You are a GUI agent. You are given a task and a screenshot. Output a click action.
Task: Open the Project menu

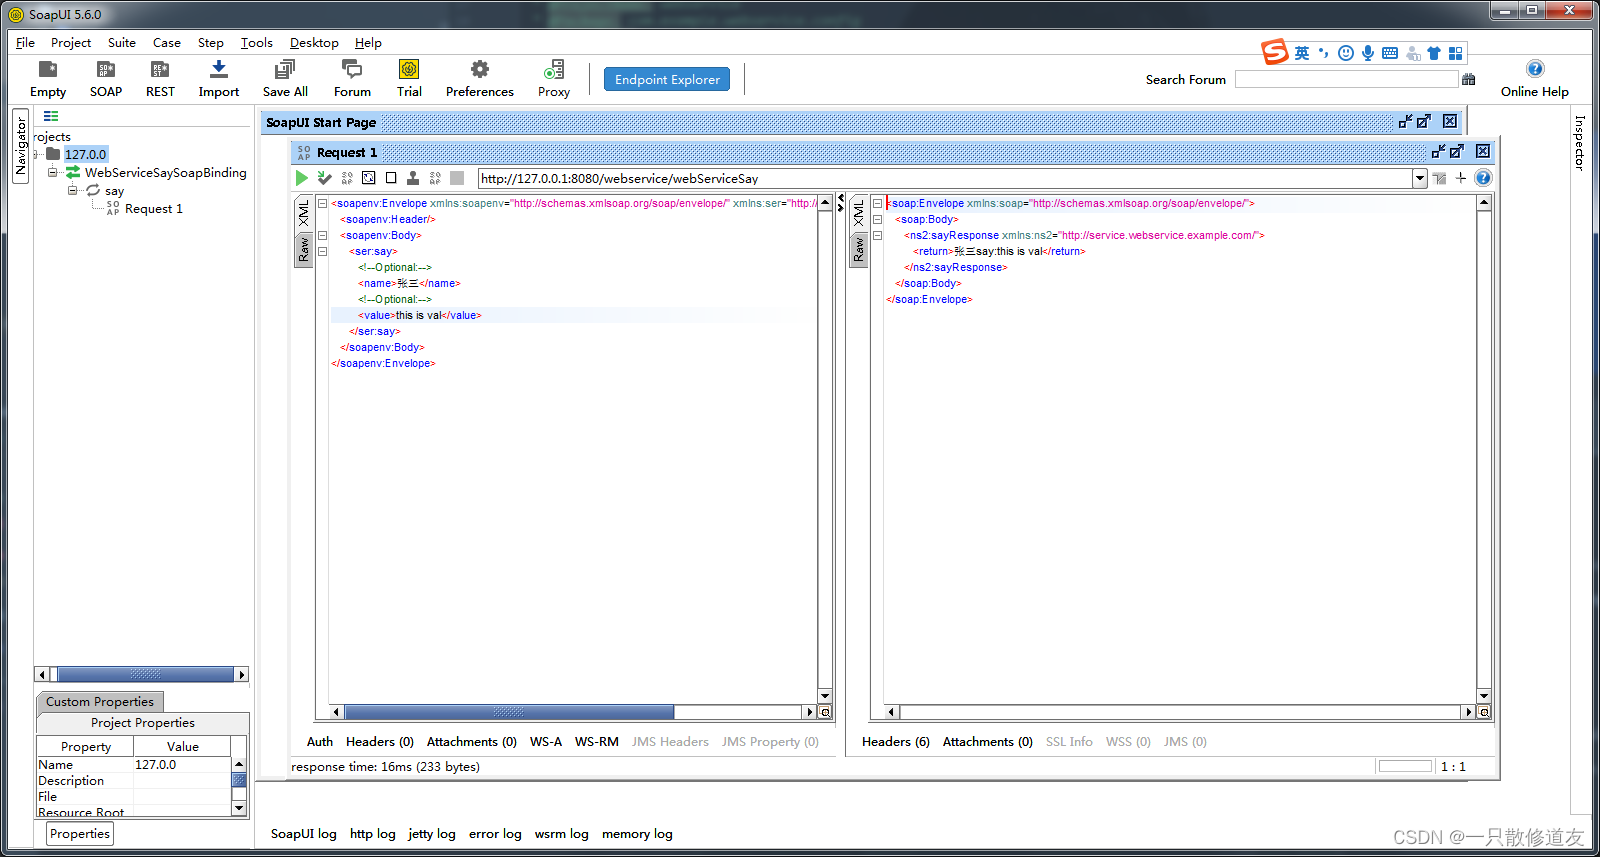[71, 43]
